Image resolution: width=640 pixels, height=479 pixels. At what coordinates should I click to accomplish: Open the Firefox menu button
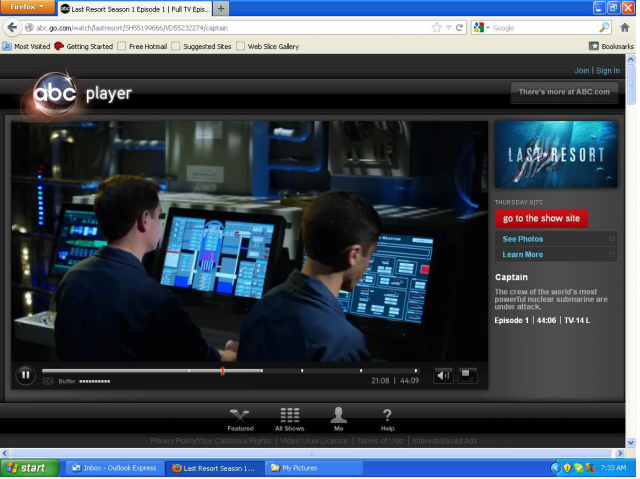click(x=27, y=7)
